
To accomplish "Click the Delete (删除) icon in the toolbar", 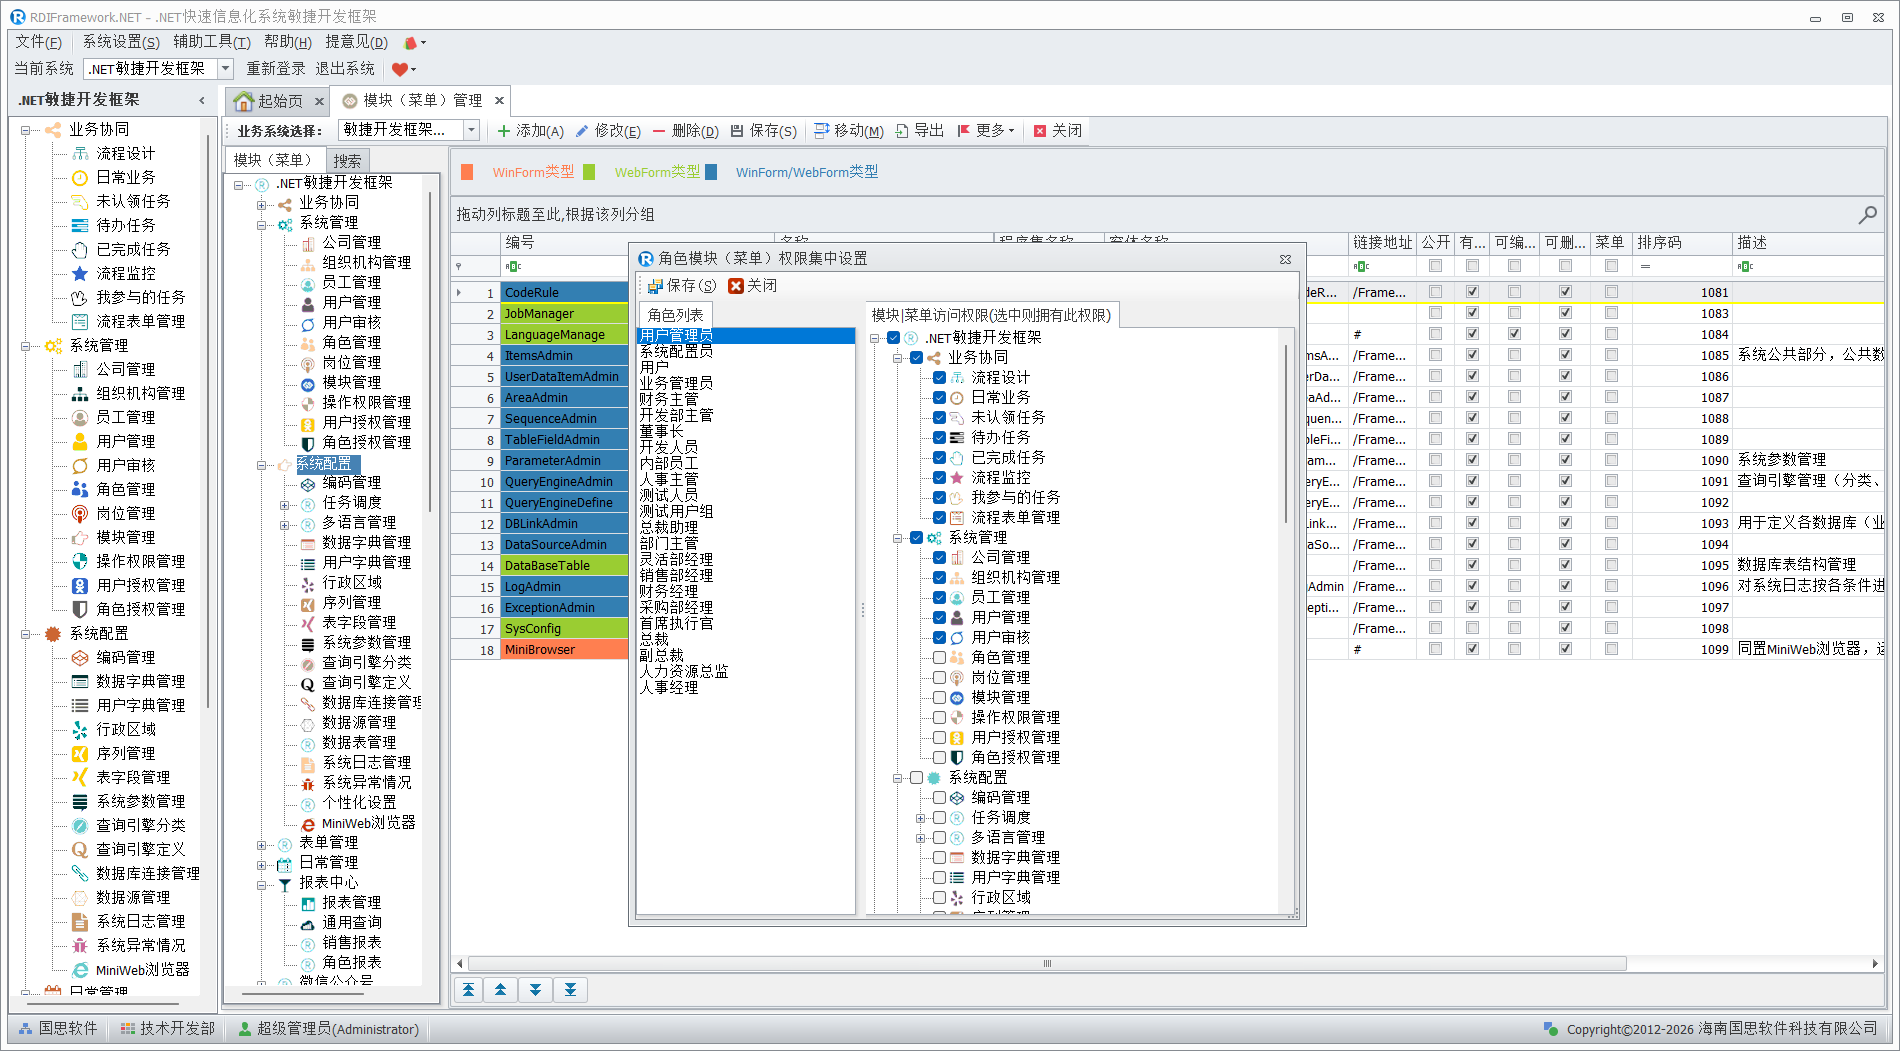I will pos(659,131).
